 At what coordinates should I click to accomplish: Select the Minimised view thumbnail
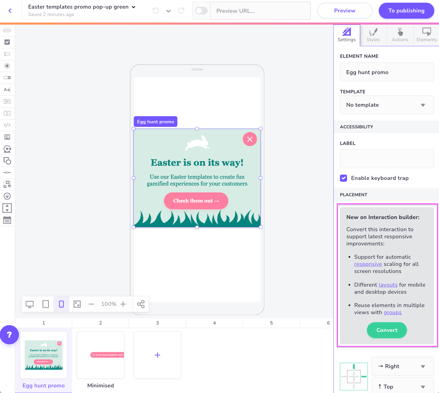coord(100,355)
